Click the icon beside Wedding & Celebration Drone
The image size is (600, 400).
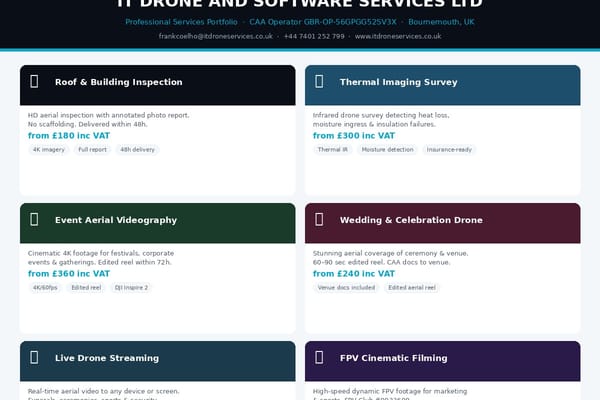[319, 219]
